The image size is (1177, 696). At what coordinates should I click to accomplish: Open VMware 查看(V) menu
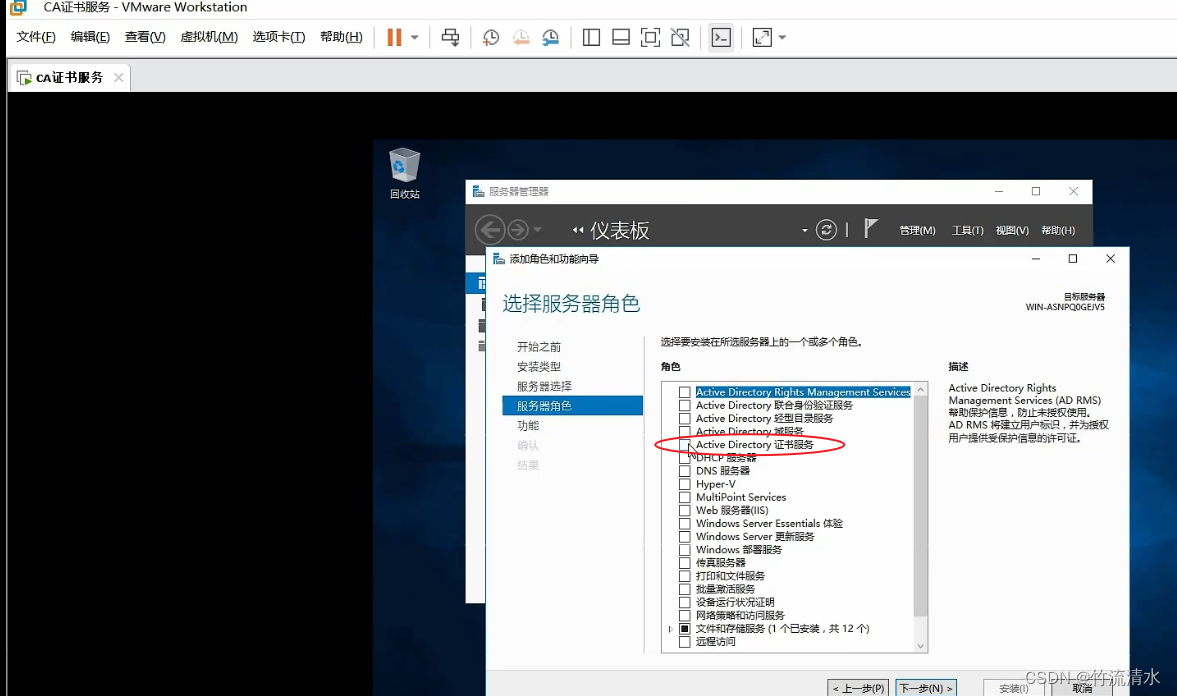[x=145, y=37]
